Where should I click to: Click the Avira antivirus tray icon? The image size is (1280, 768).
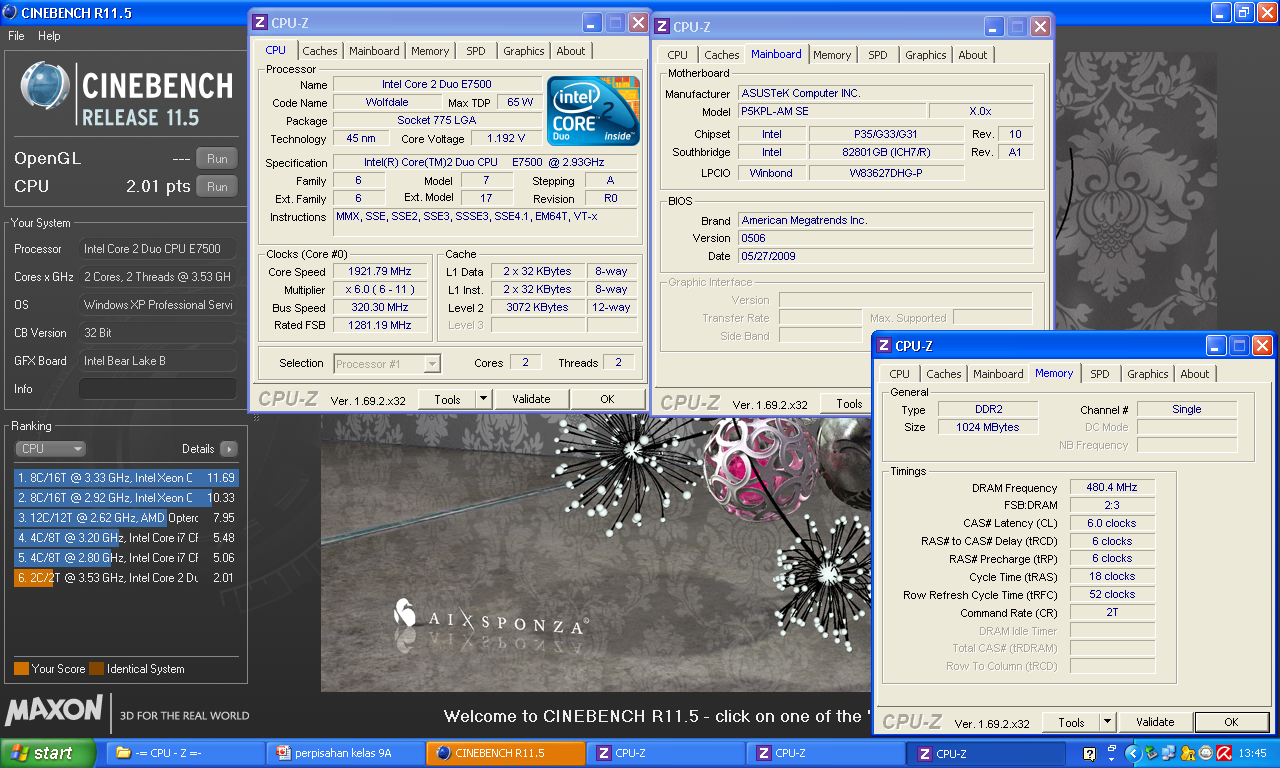pyautogui.click(x=1223, y=753)
